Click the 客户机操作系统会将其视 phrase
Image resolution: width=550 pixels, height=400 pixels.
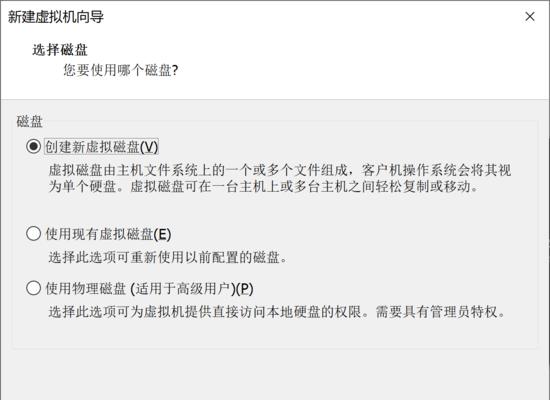[437, 170]
